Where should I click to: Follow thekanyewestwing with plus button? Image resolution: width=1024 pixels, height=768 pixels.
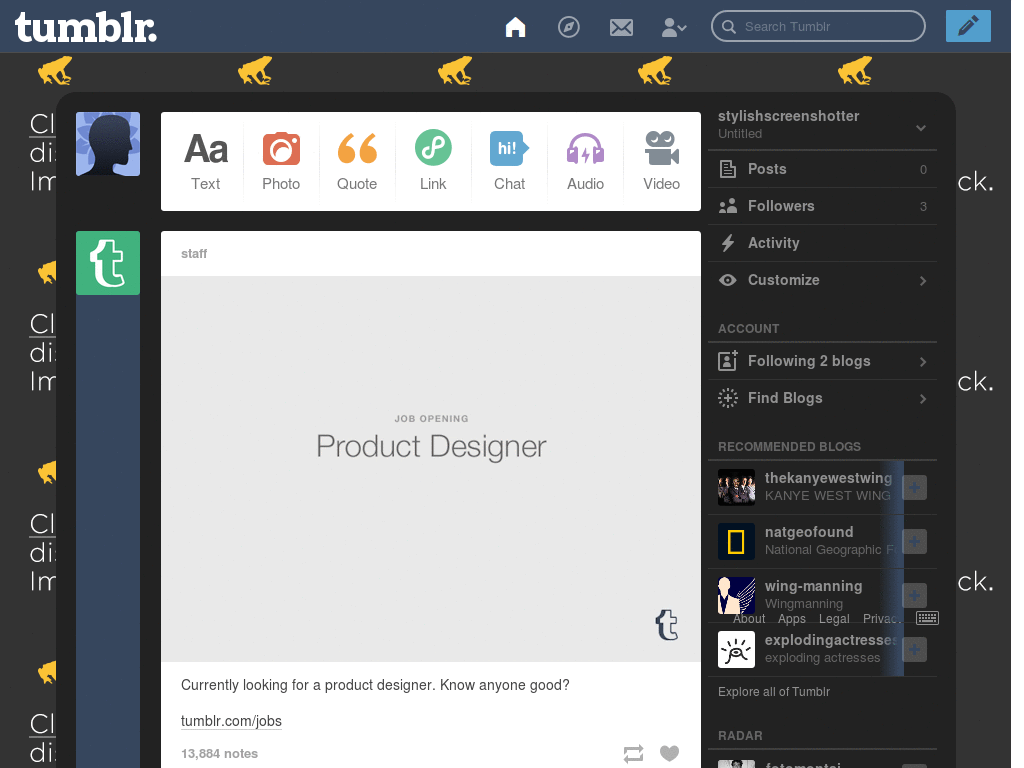(x=914, y=487)
